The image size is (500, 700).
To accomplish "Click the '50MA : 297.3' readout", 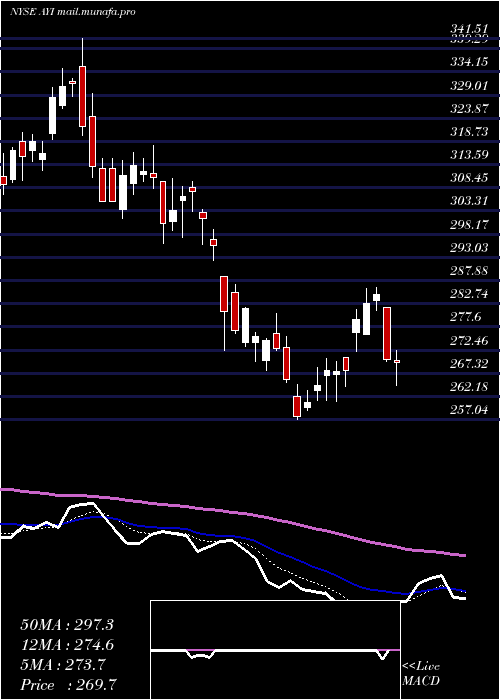I will (67, 625).
